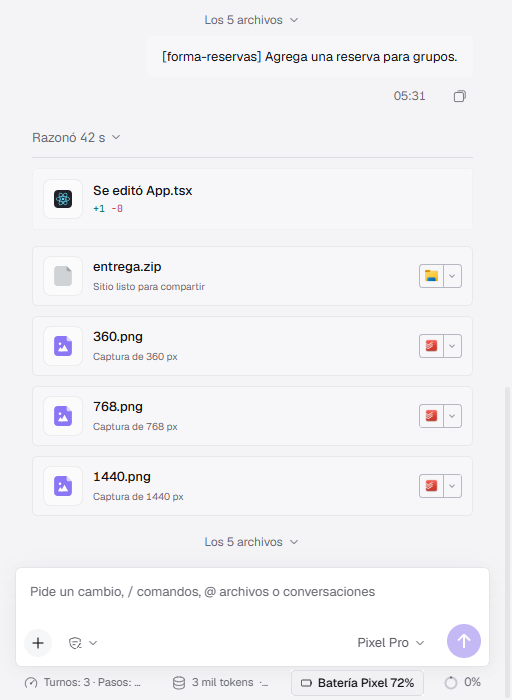This screenshot has height=700, width=512.
Task: Focus the Pide un cambio input field
Action: pyautogui.click(x=252, y=592)
